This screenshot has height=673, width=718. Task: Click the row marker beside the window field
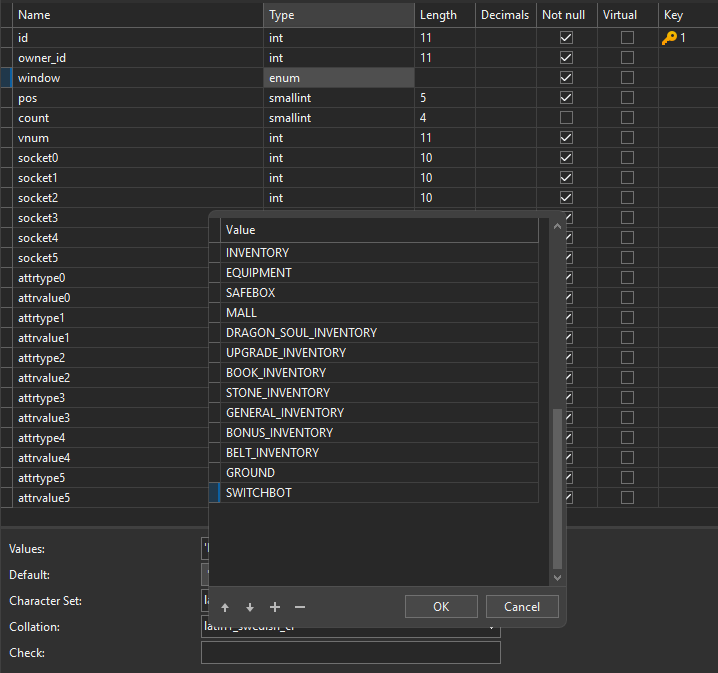click(x=6, y=77)
